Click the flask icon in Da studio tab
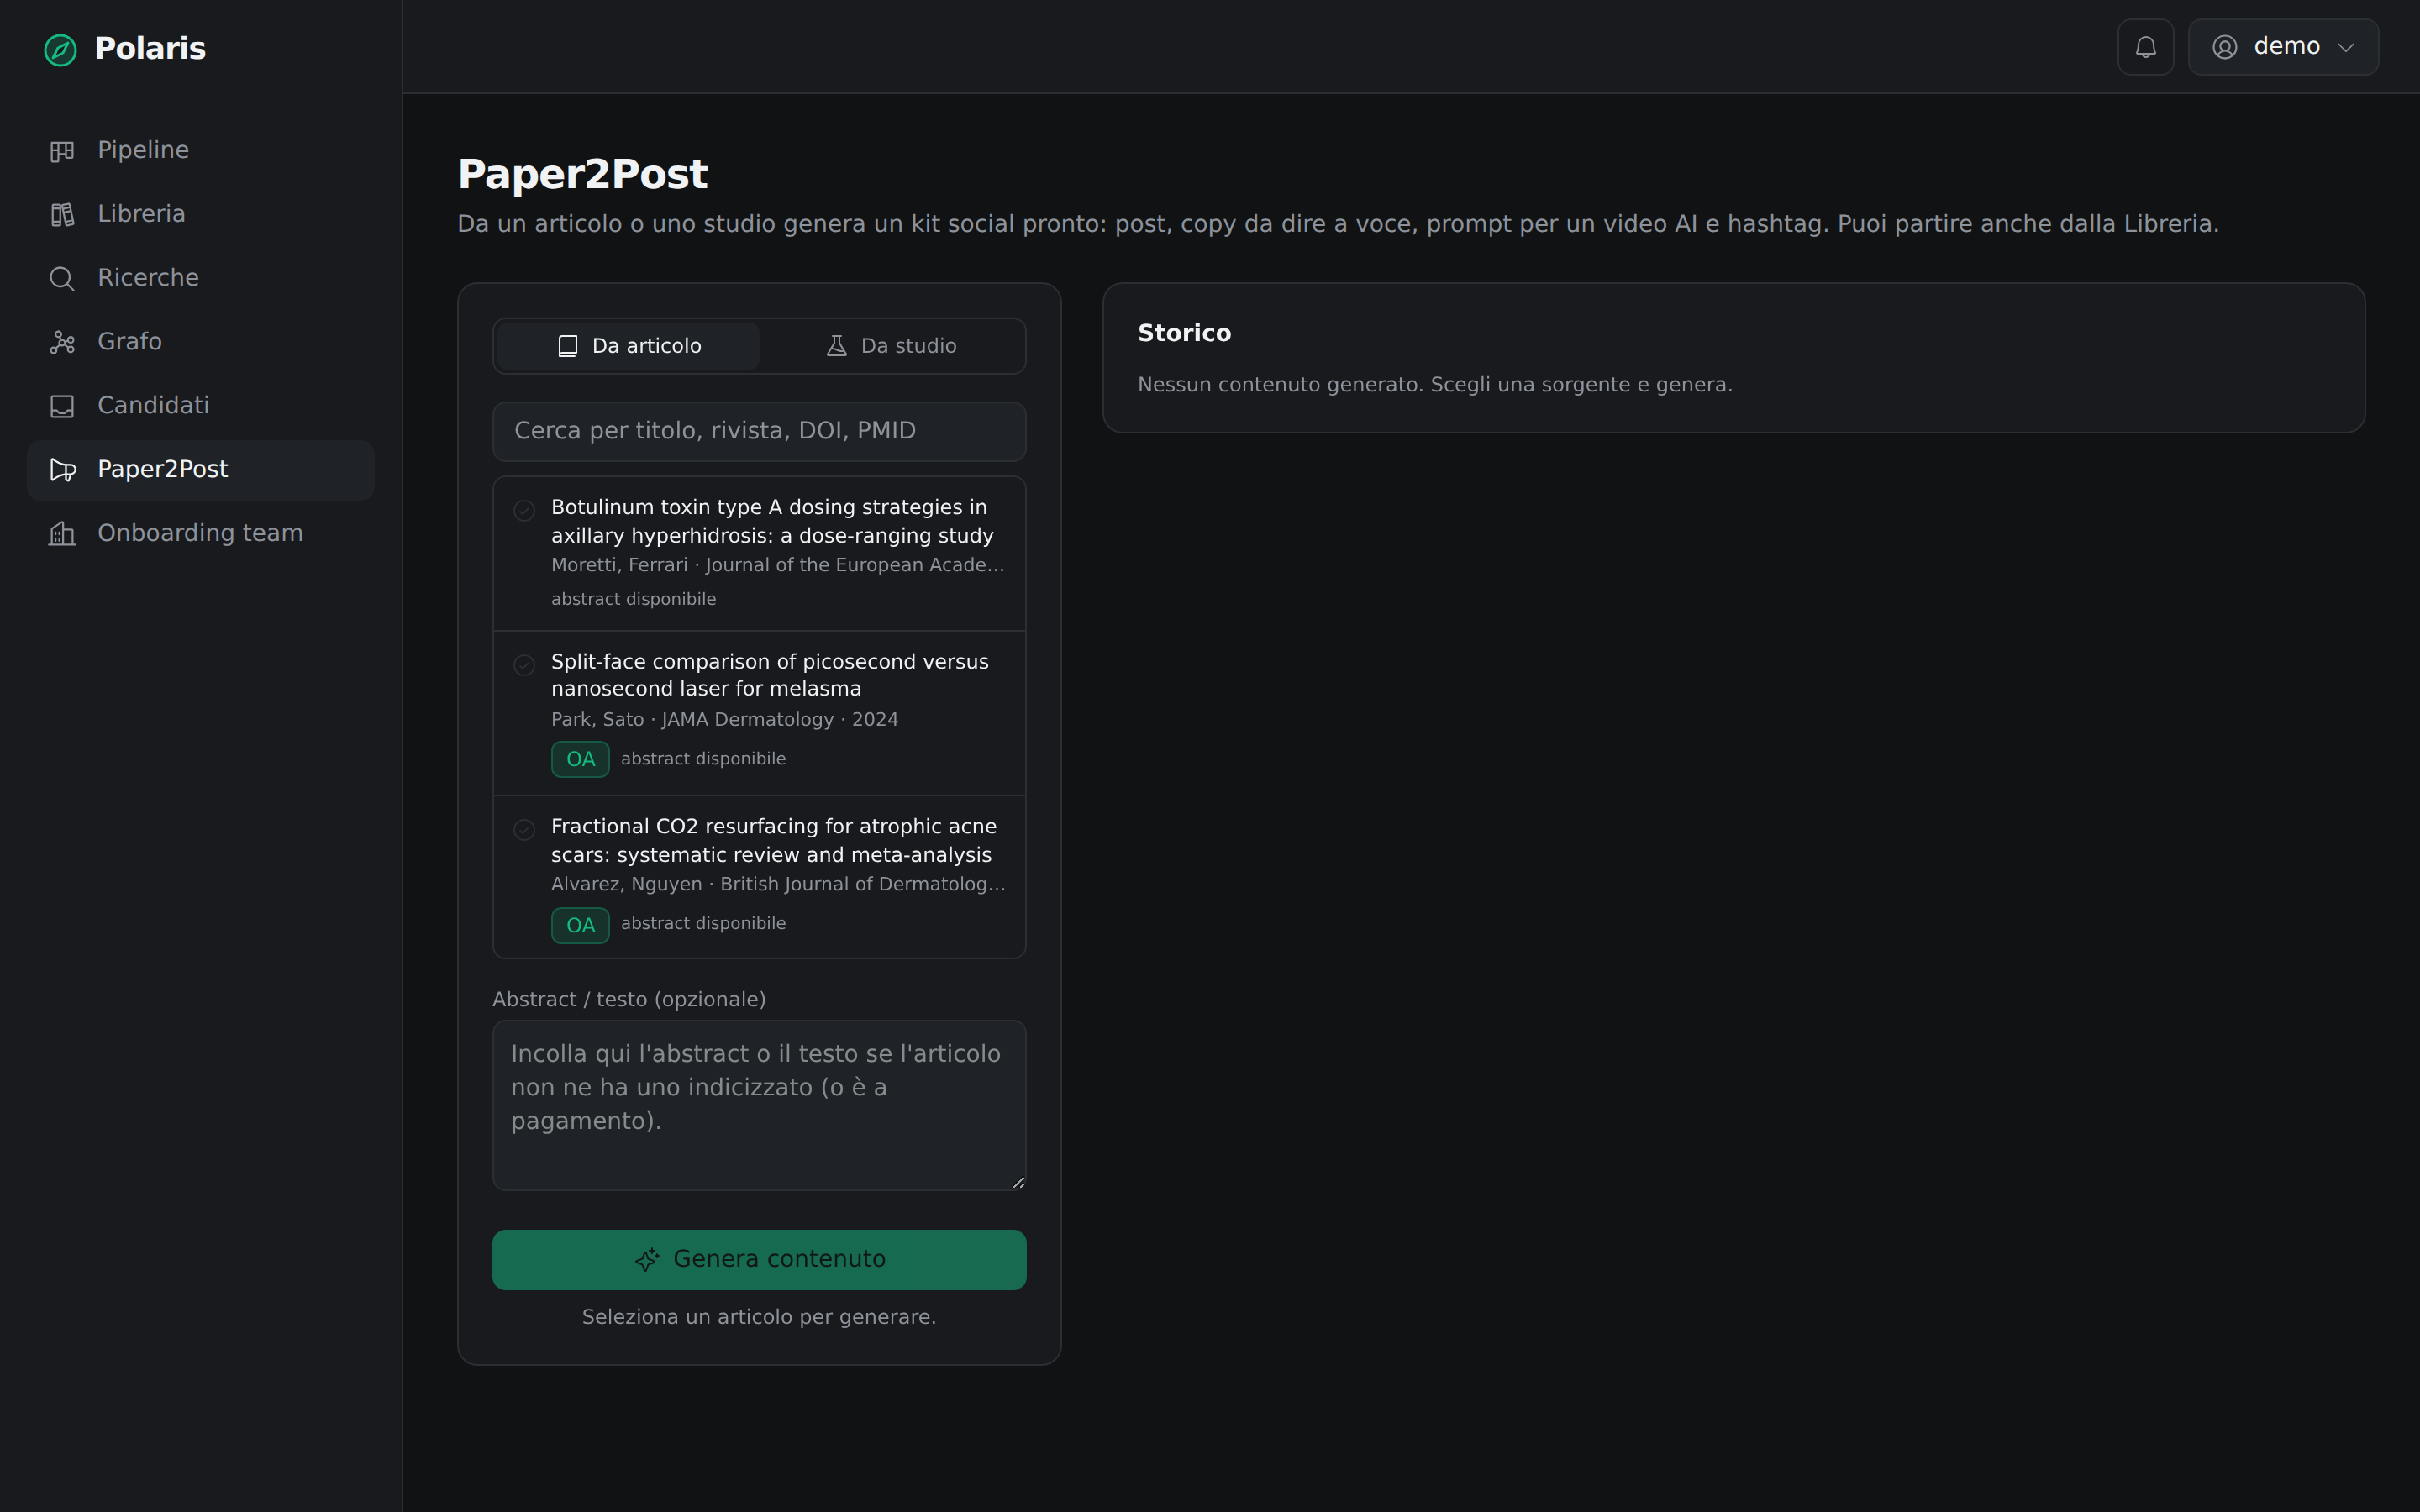 coord(836,346)
